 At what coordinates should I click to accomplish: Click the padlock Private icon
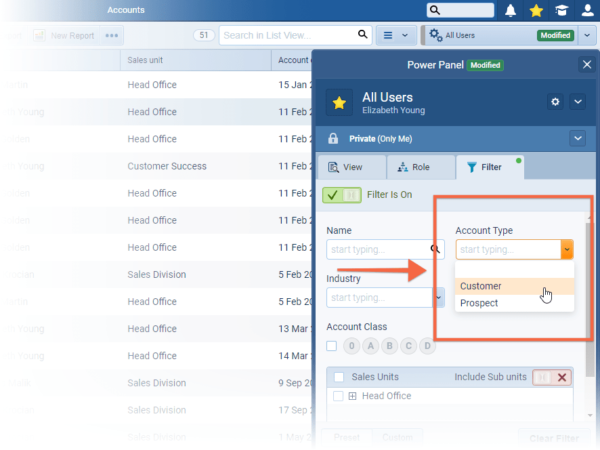point(334,138)
